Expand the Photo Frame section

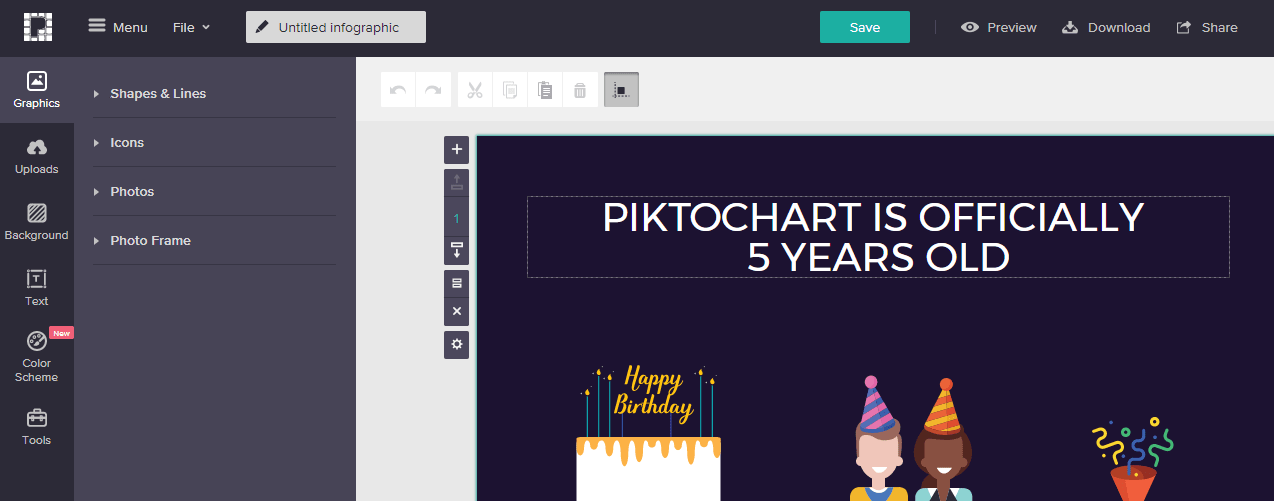coord(214,240)
